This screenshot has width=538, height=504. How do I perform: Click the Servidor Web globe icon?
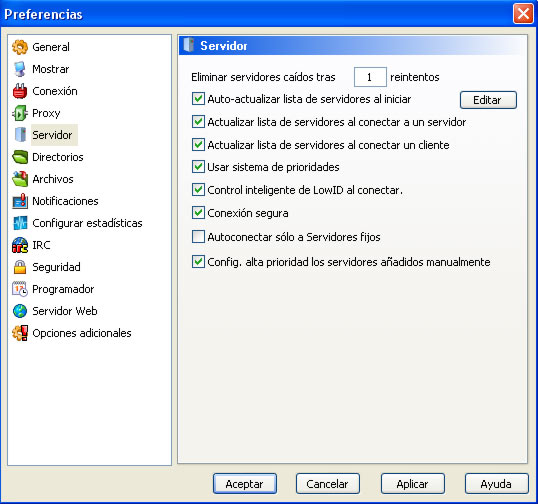20,311
